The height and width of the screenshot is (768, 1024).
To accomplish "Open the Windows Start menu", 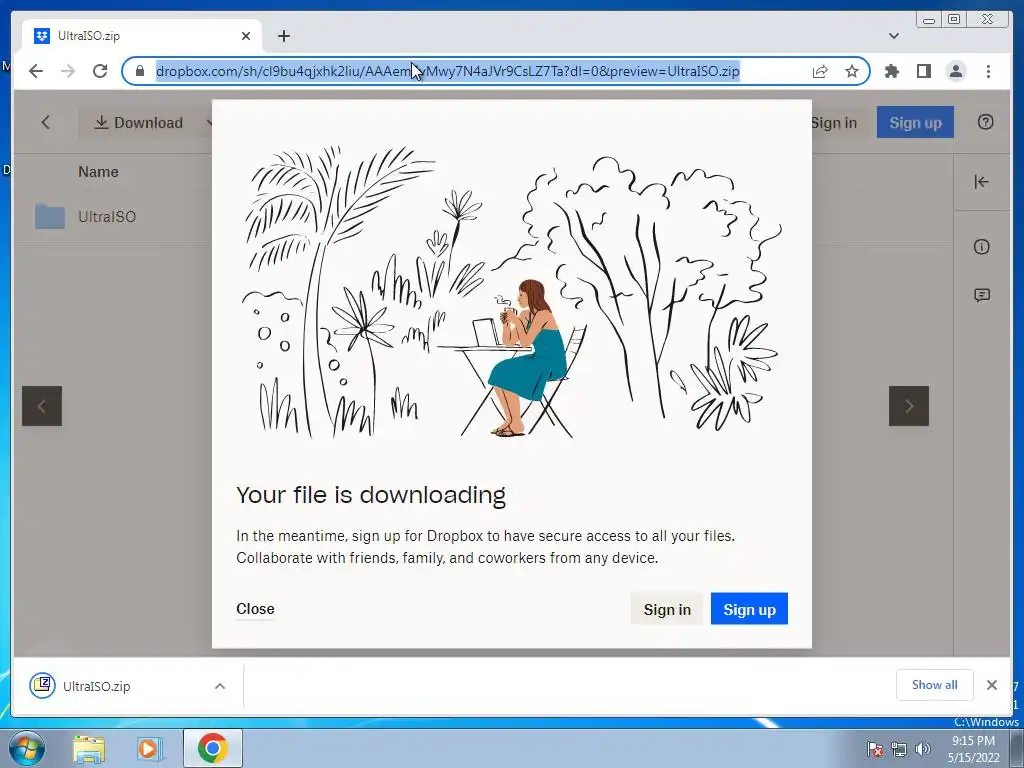I will [x=26, y=748].
